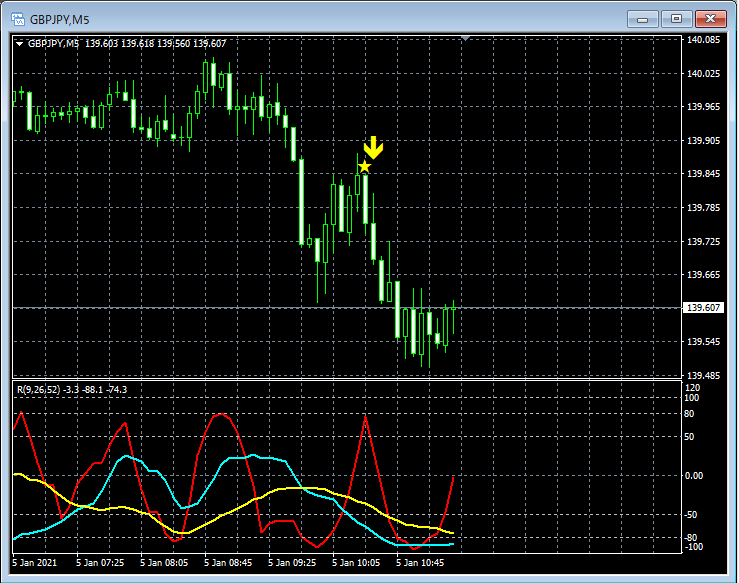Click the chart window icon beside GBPJPY,M5 title

click(17, 19)
